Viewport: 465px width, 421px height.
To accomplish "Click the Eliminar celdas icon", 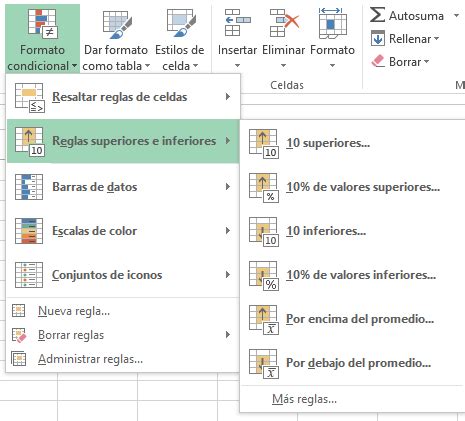I will [284, 23].
